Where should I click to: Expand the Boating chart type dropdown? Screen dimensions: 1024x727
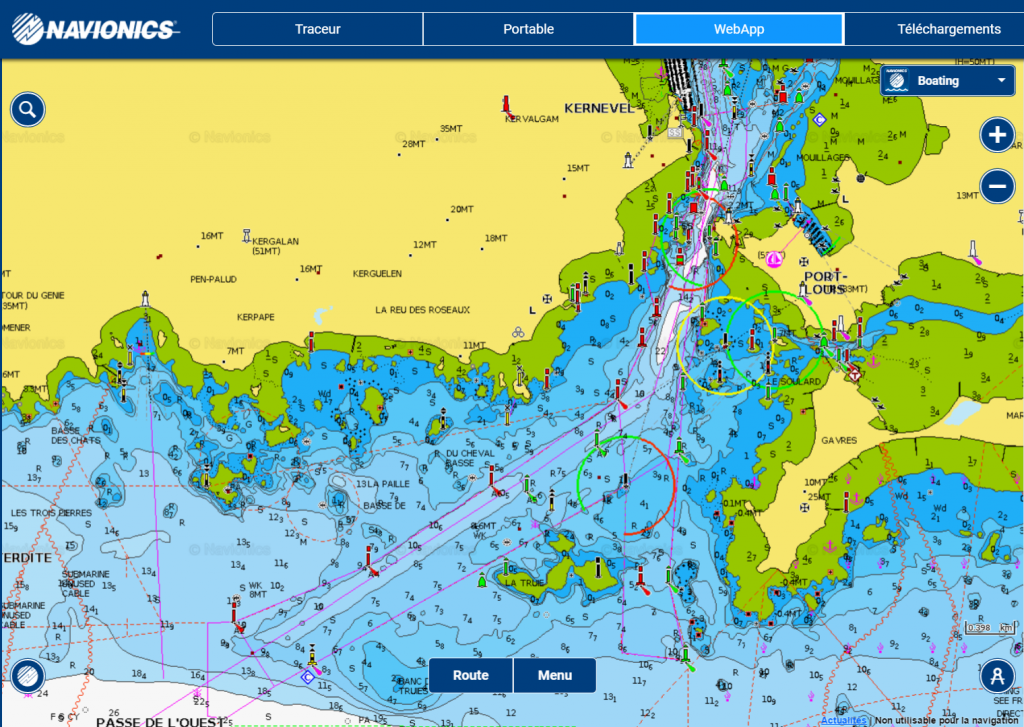946,81
